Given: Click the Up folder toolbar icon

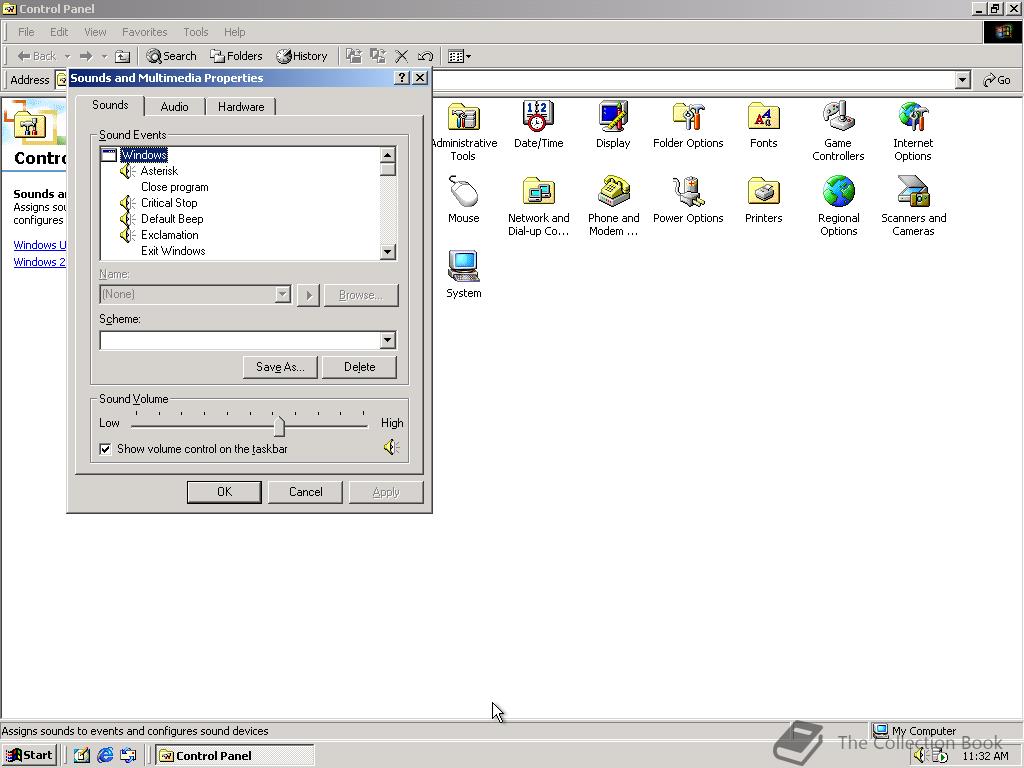Looking at the screenshot, I should tap(122, 56).
